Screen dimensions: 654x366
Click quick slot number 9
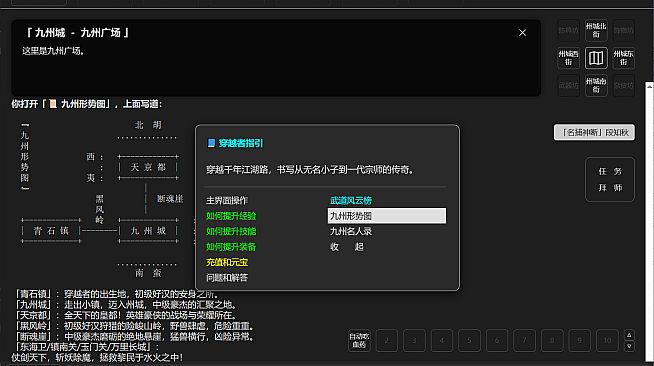tap(579, 340)
